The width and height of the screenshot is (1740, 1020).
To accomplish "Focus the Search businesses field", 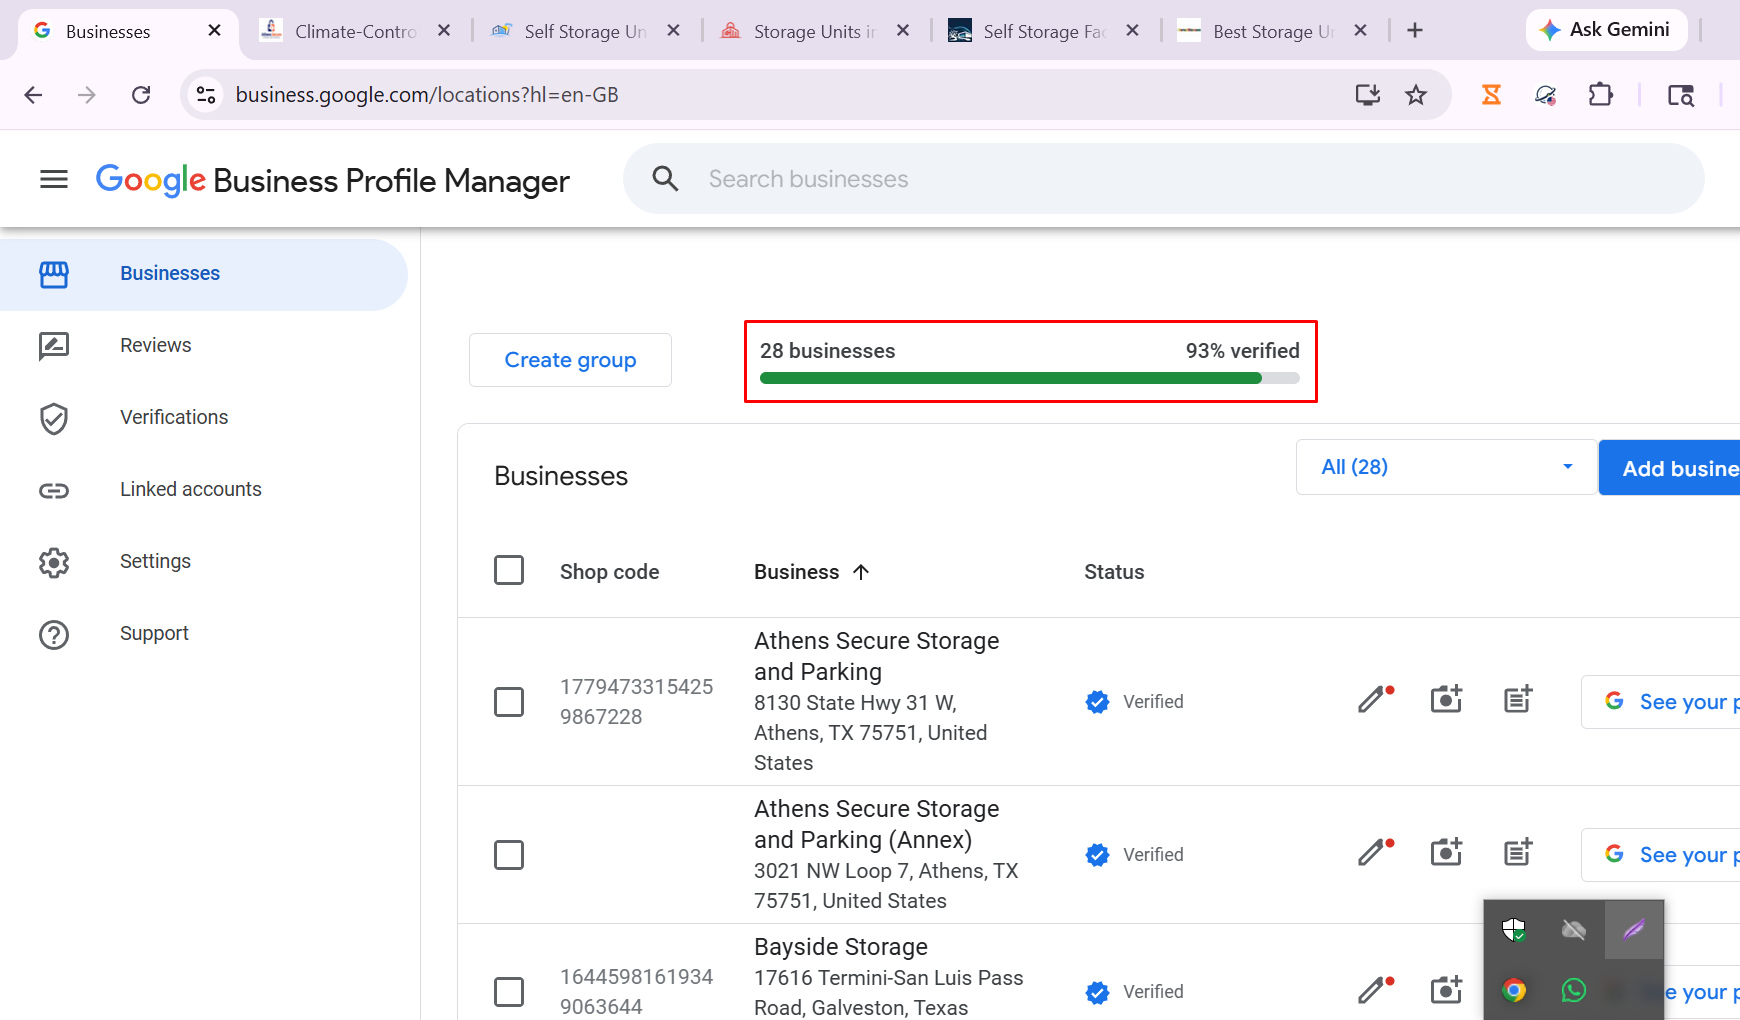I will coord(1164,179).
